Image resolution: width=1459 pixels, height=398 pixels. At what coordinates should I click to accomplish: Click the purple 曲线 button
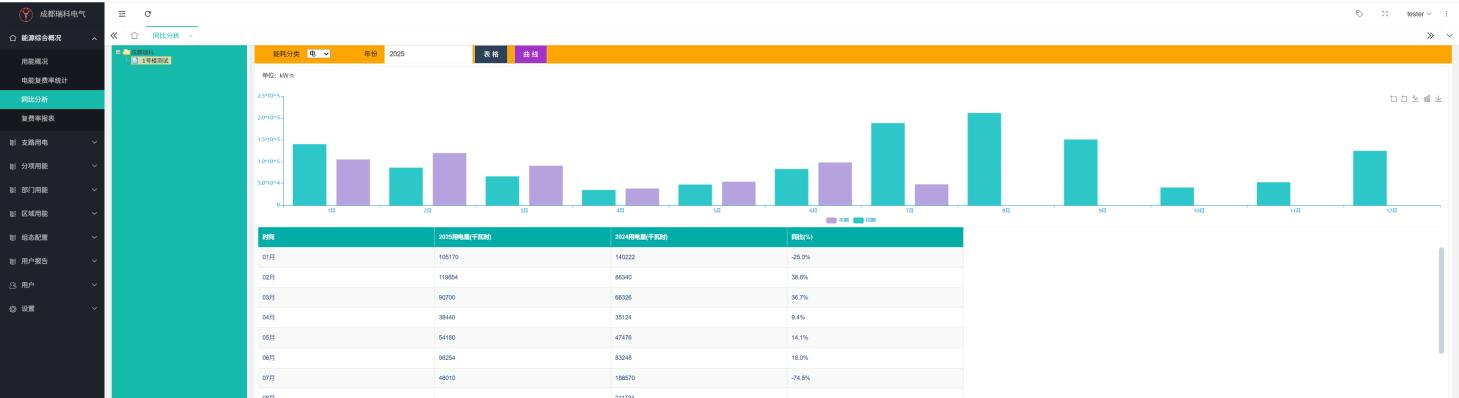pos(531,54)
